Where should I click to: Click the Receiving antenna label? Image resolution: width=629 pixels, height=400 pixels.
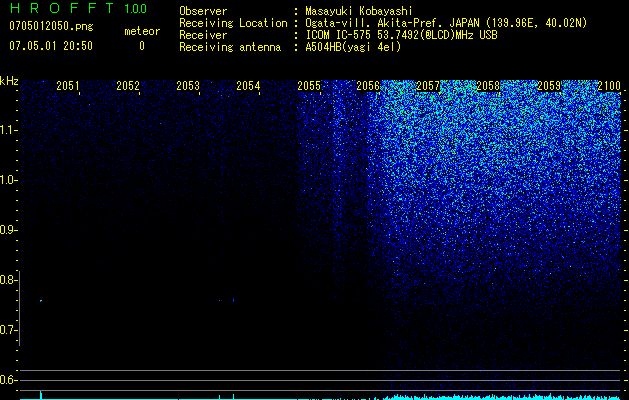(x=230, y=47)
